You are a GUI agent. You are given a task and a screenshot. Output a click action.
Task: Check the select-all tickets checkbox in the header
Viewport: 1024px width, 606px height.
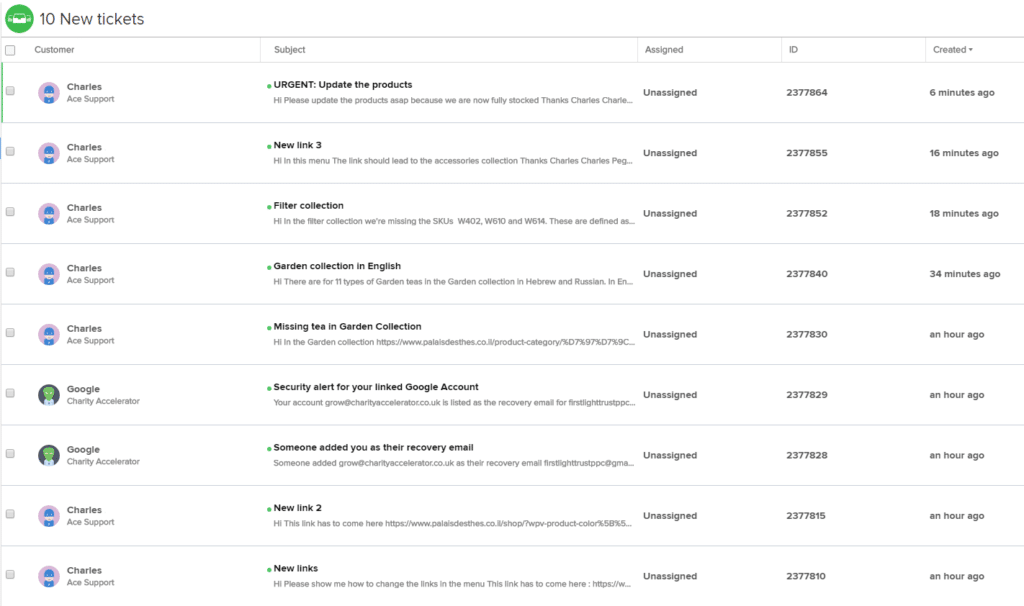10,48
